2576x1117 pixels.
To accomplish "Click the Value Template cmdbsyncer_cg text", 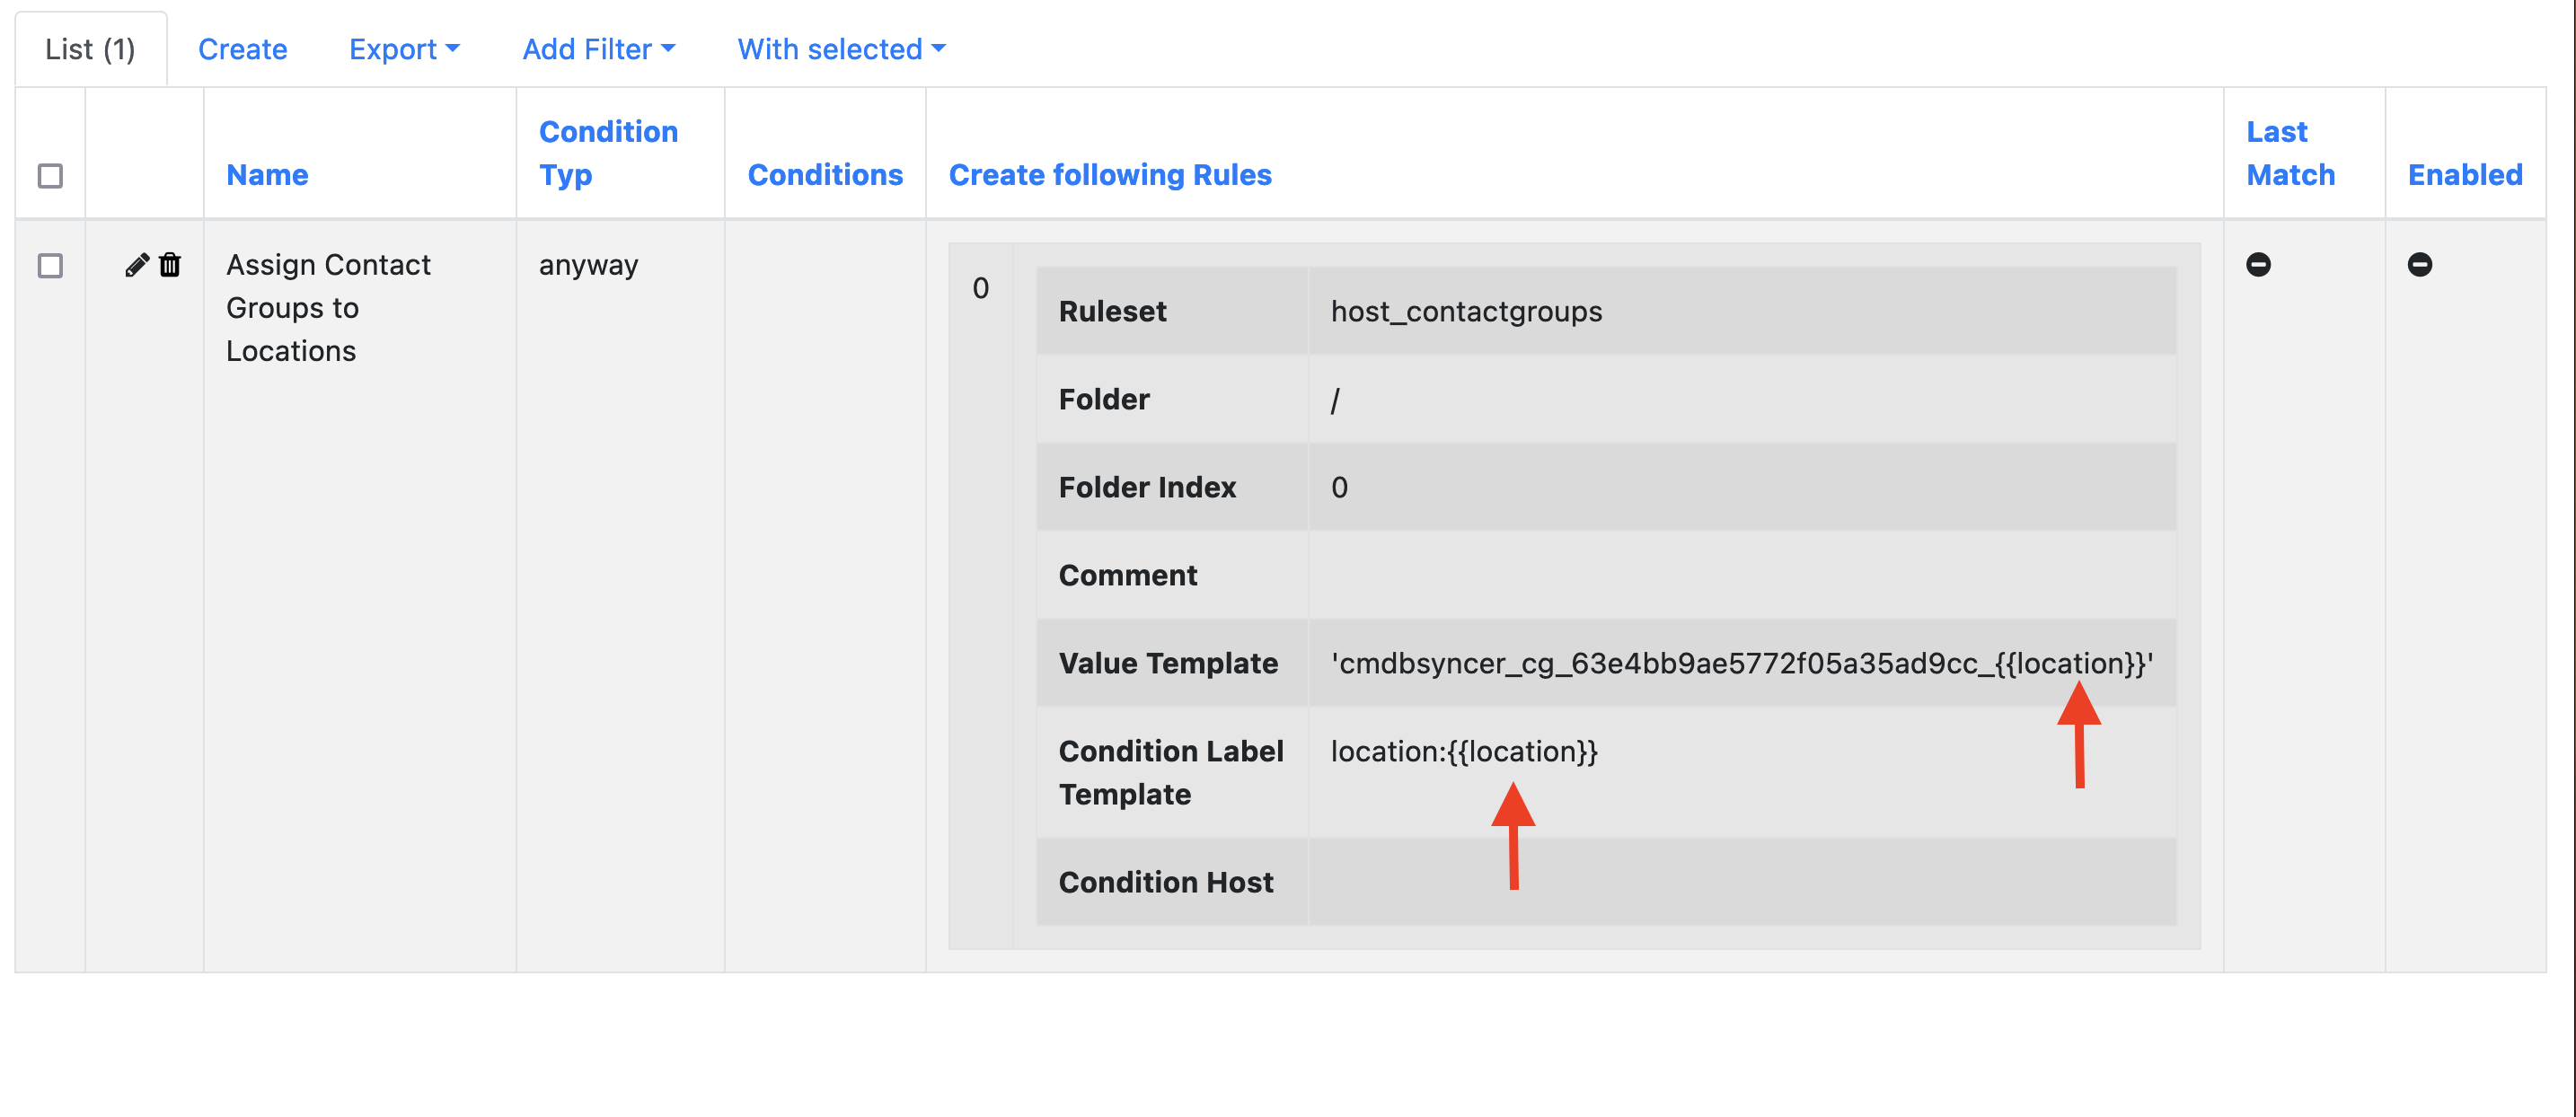I will click(1740, 663).
